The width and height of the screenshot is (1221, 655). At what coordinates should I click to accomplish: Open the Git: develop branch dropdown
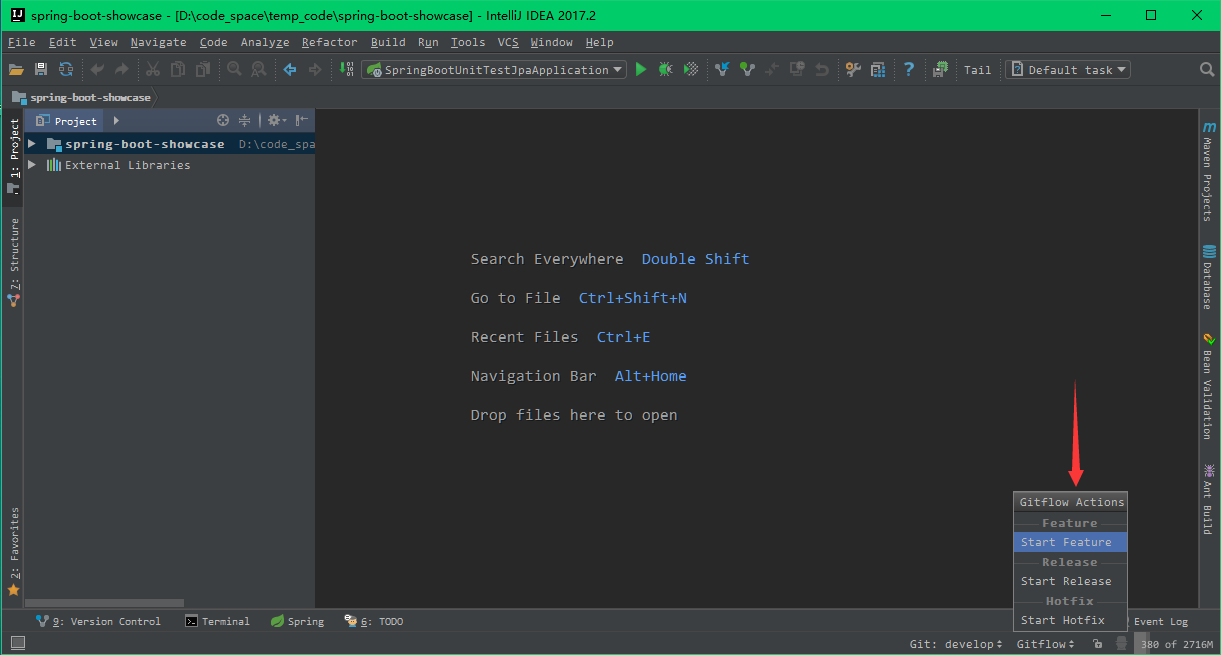coord(955,644)
